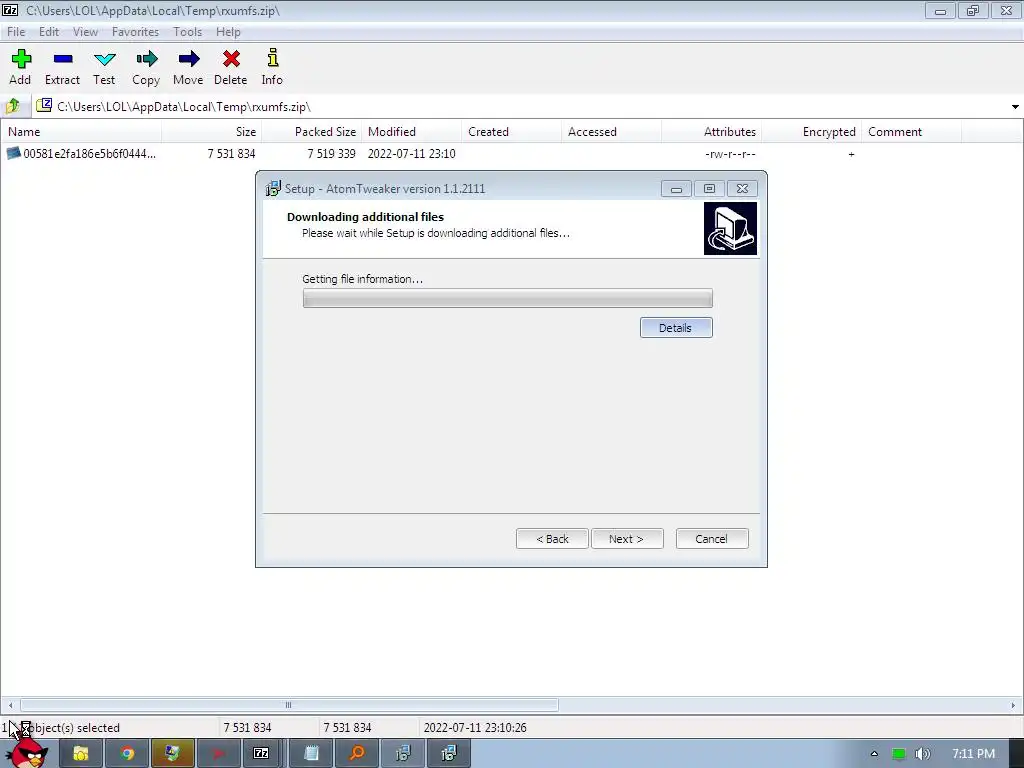
Task: Click the packed size value 7 519 339
Action: tap(331, 153)
